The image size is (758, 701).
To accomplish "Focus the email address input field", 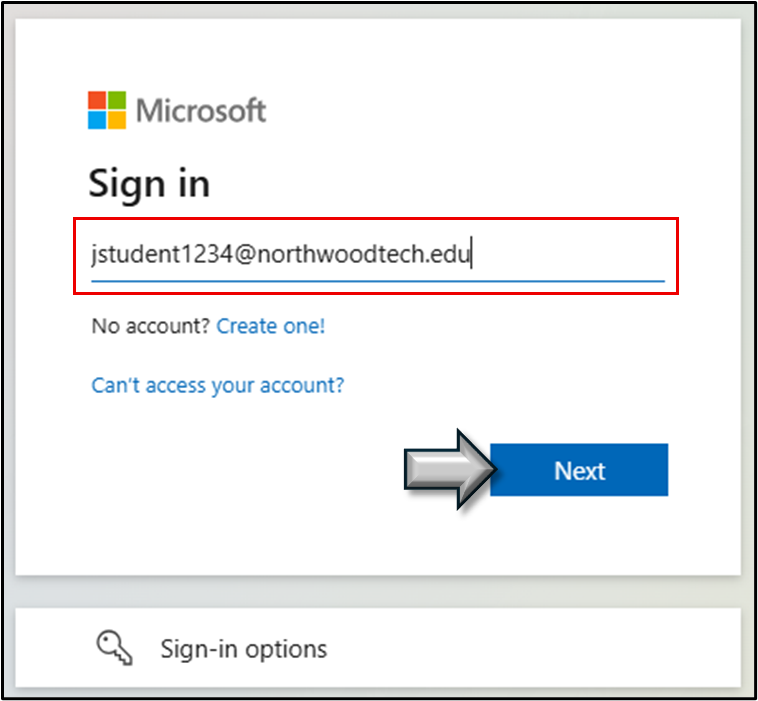I will [x=378, y=256].
